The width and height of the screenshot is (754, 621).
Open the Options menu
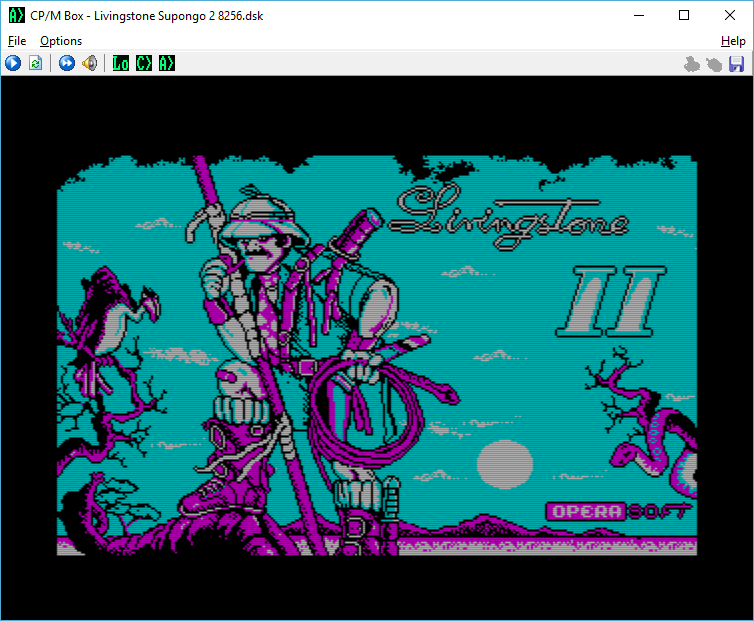click(61, 41)
